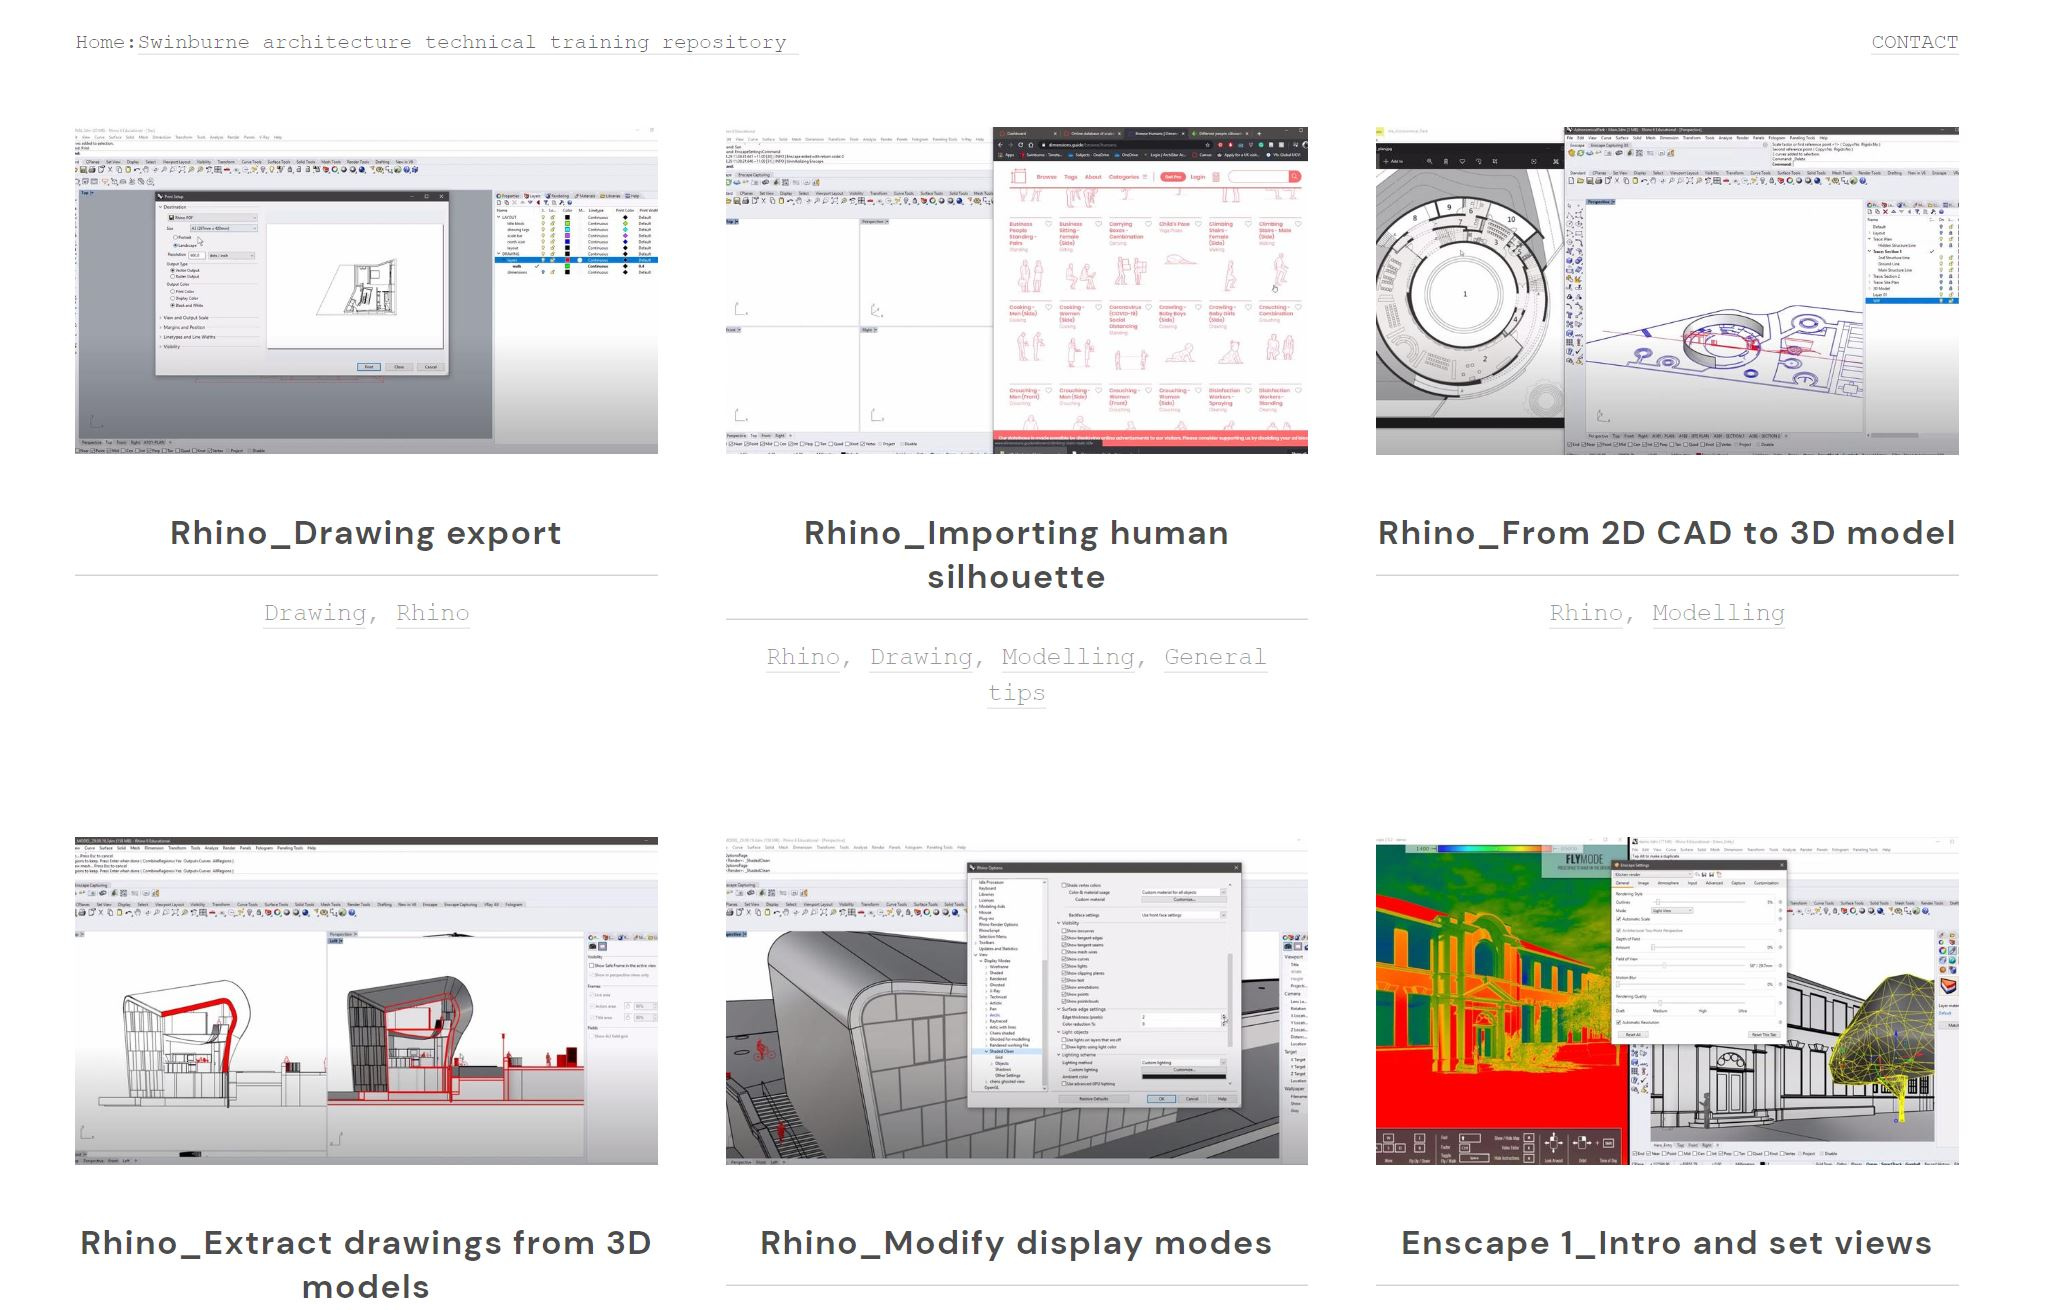Click the search magnifier icon on the dimensions.guide page
2046x1310 pixels.
[1294, 176]
